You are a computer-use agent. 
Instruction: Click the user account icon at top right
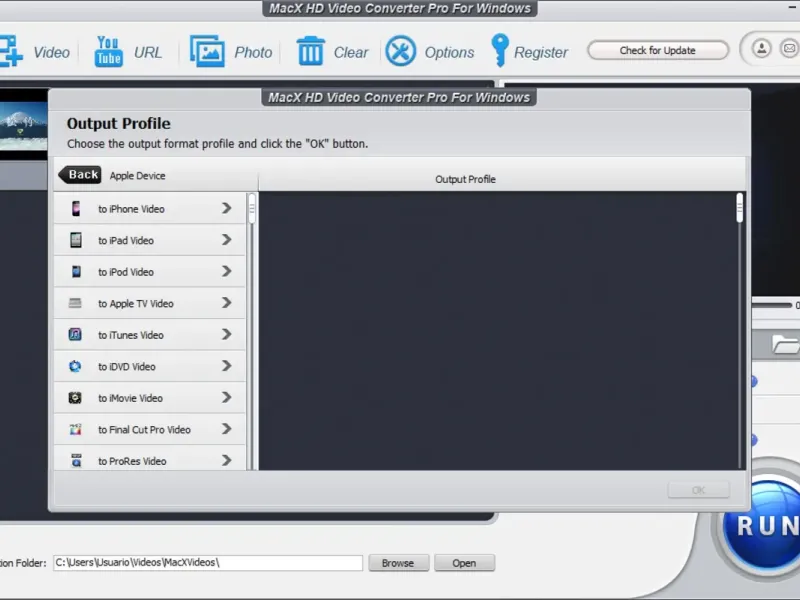[761, 49]
